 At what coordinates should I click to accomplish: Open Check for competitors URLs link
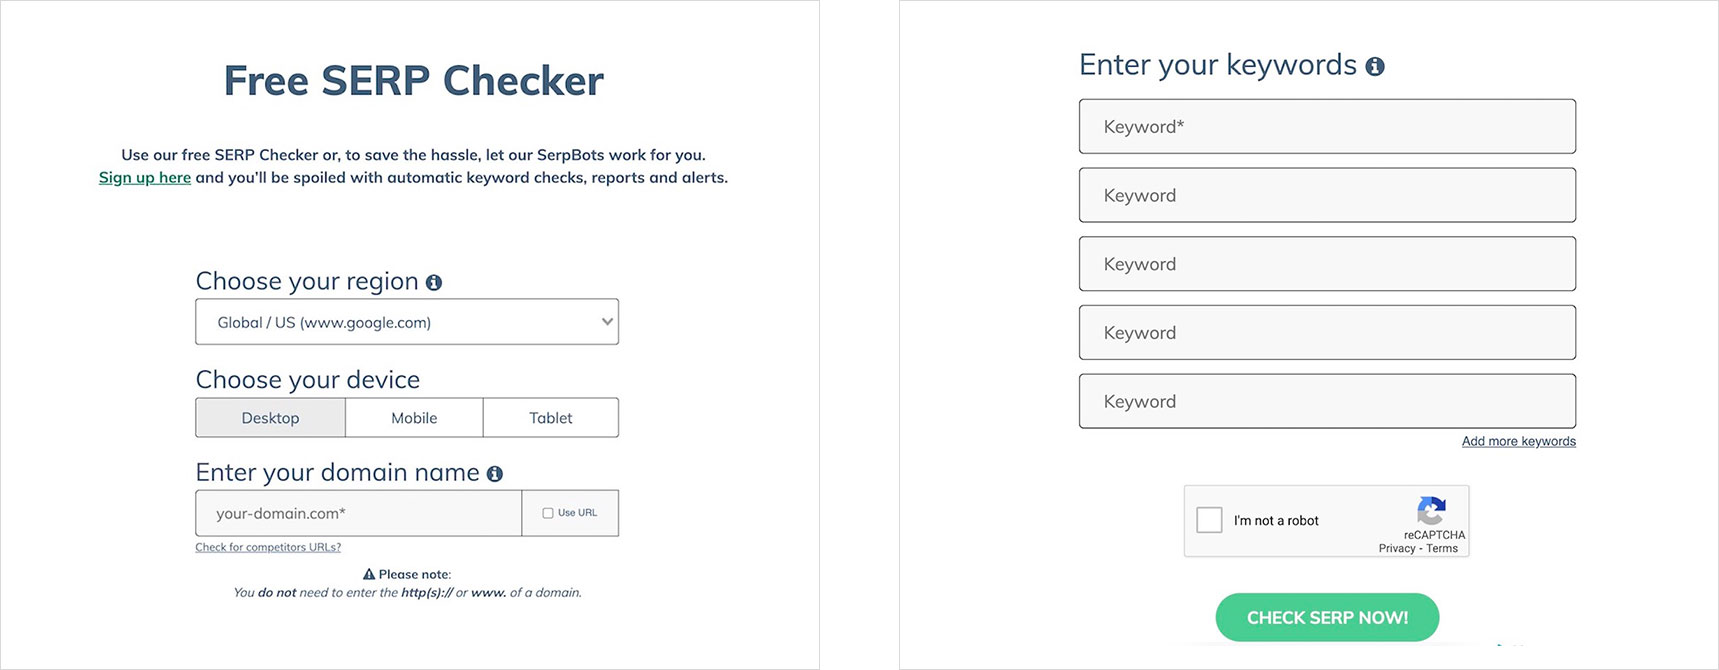tap(268, 547)
